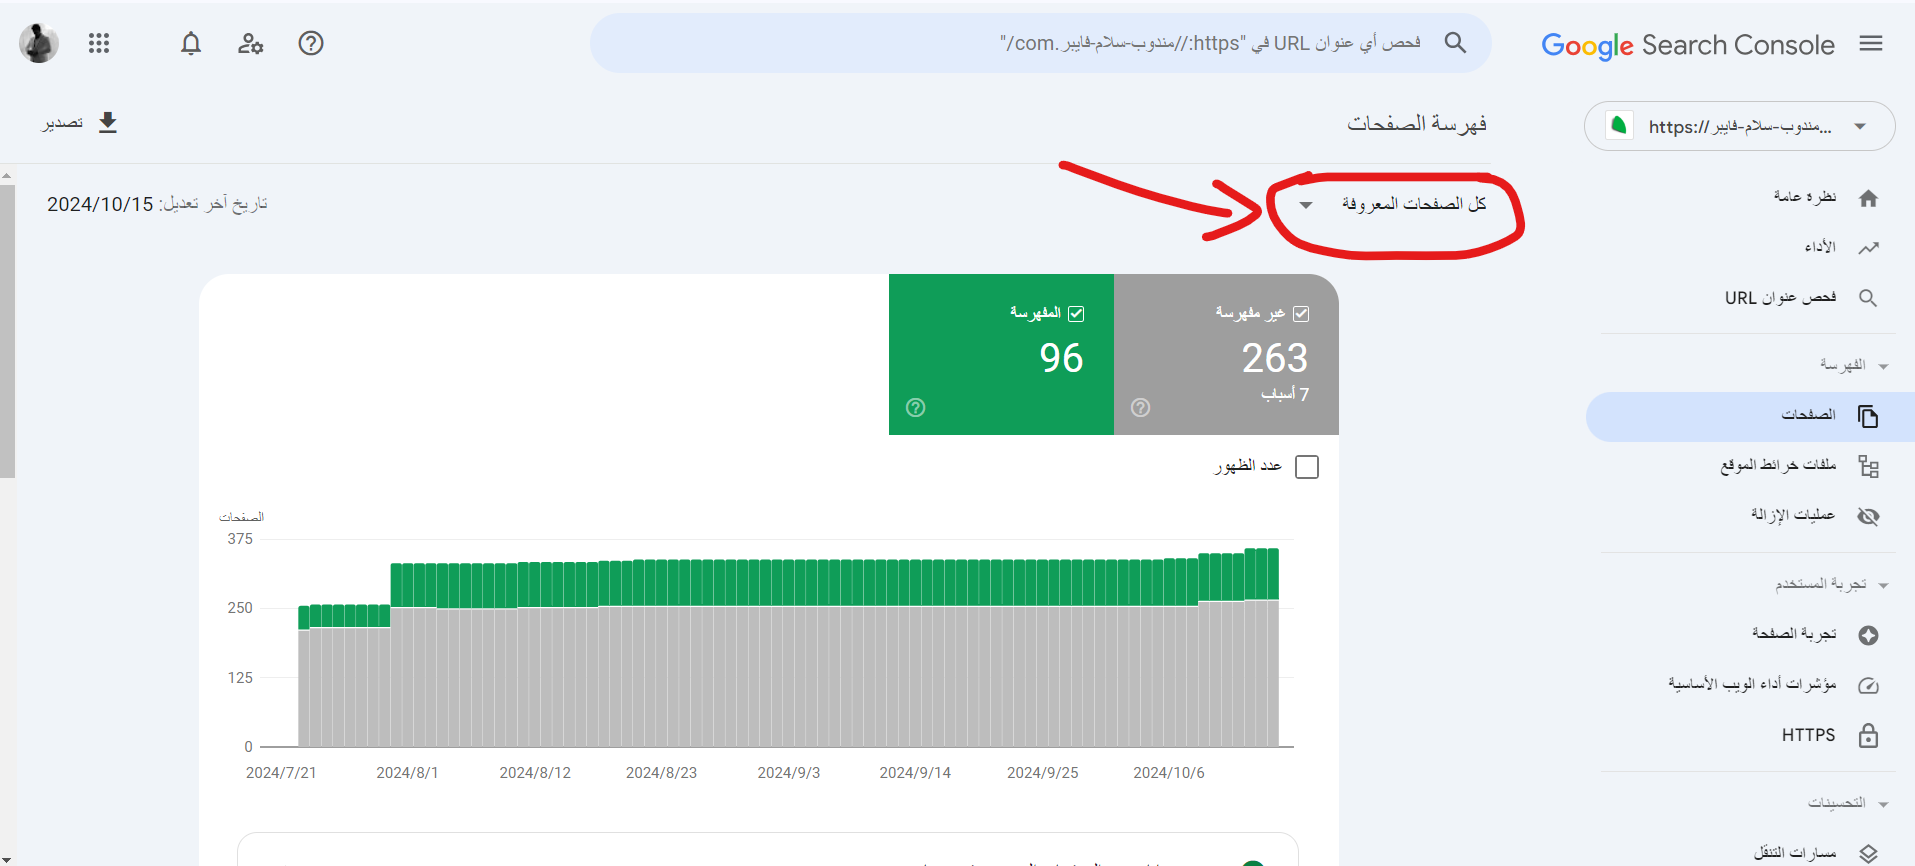1915x866 pixels.
Task: Click the 2024/8/12 chart axis date
Action: pyautogui.click(x=535, y=773)
